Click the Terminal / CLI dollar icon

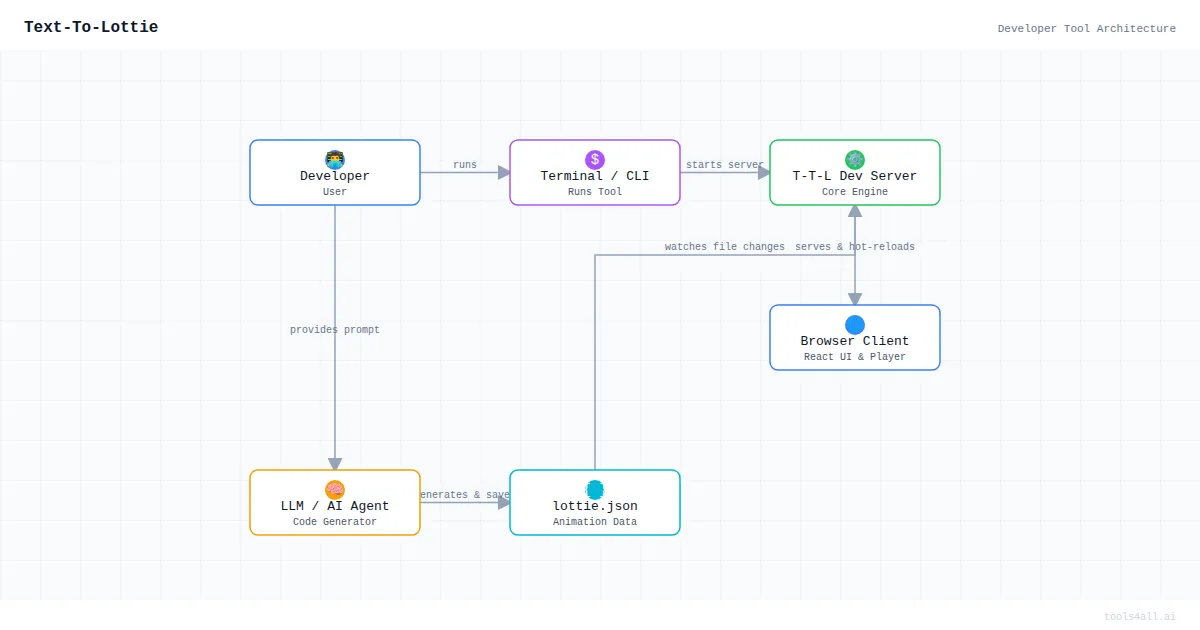595,159
